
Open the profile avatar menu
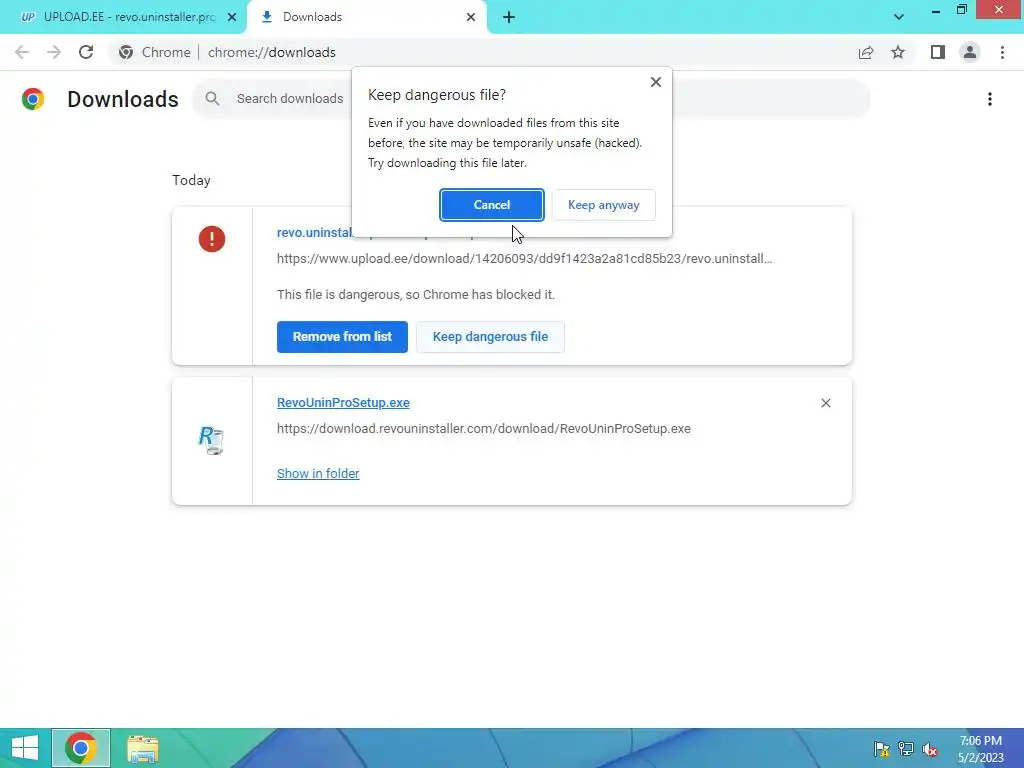click(x=970, y=52)
